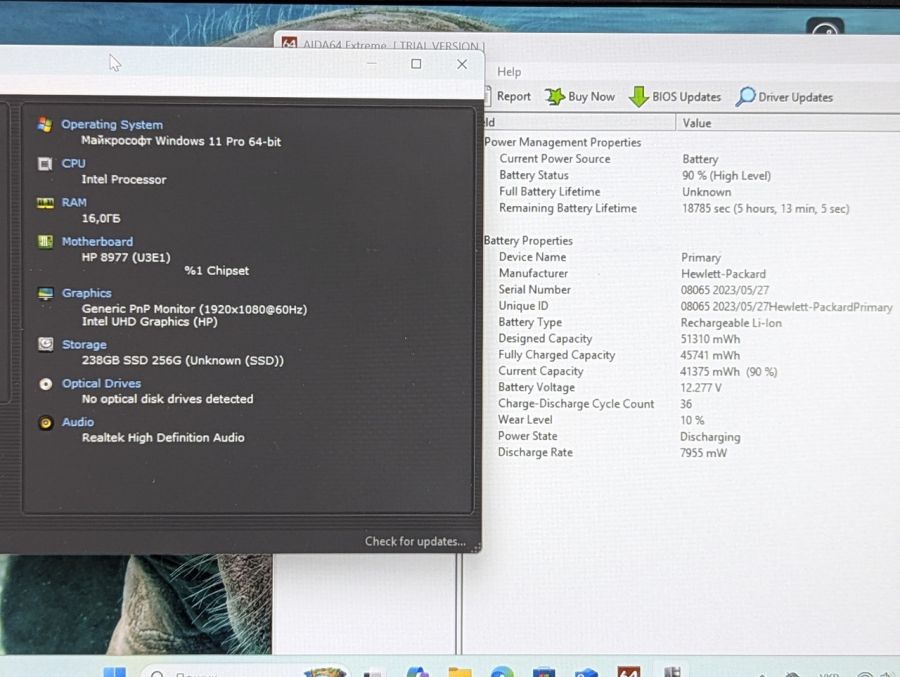Click the Driver Updates text label

(x=796, y=98)
